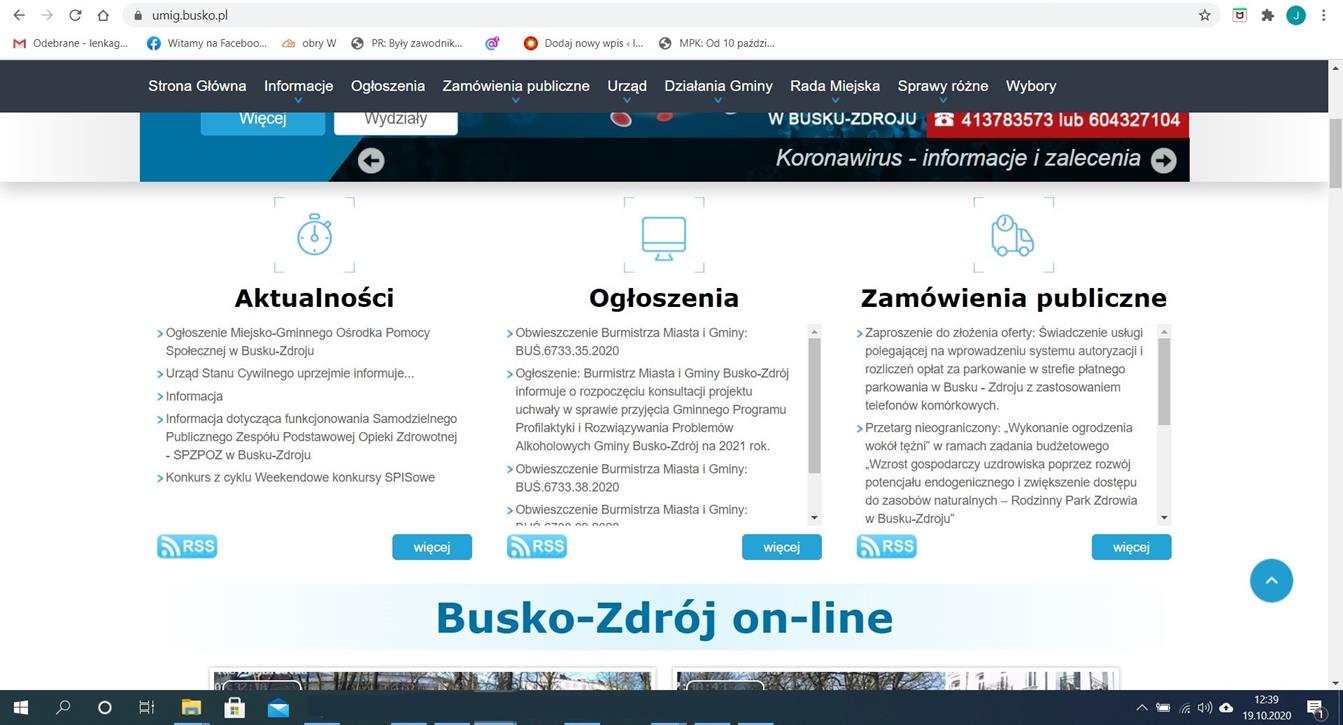Open the Wybory menu item
The image size is (1343, 725).
(x=1031, y=86)
